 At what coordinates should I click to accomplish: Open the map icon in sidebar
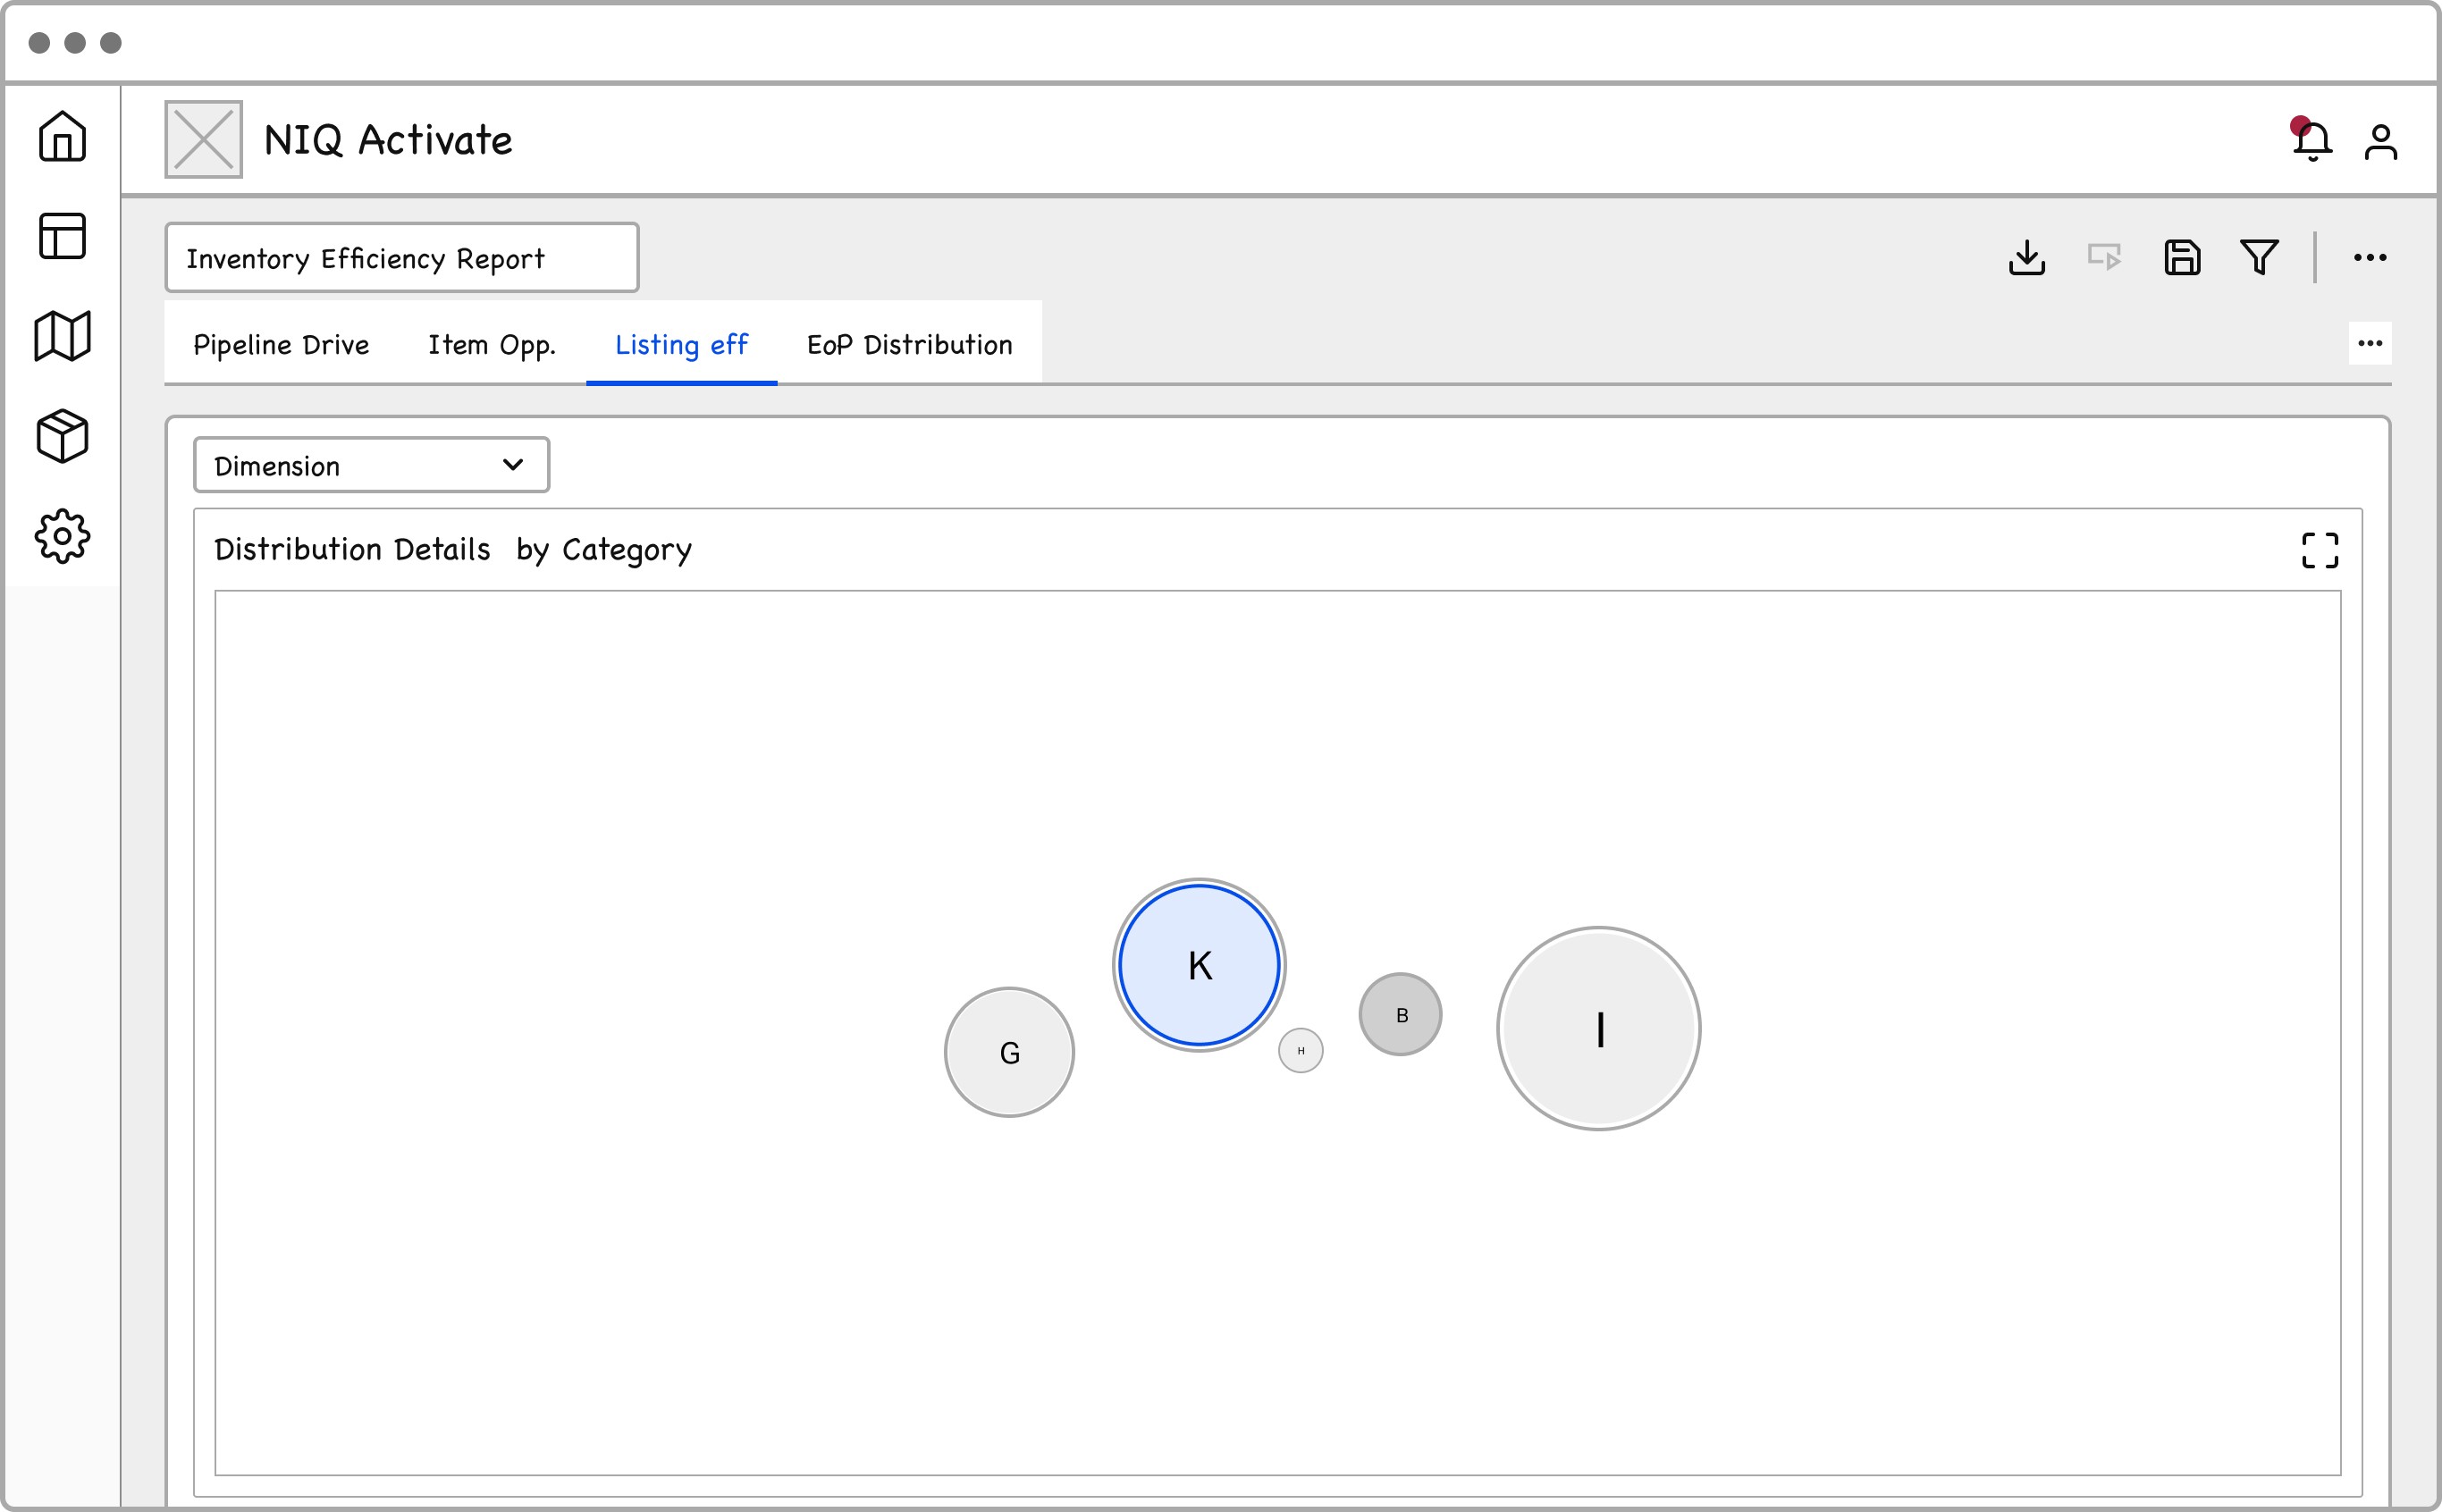pos(62,336)
